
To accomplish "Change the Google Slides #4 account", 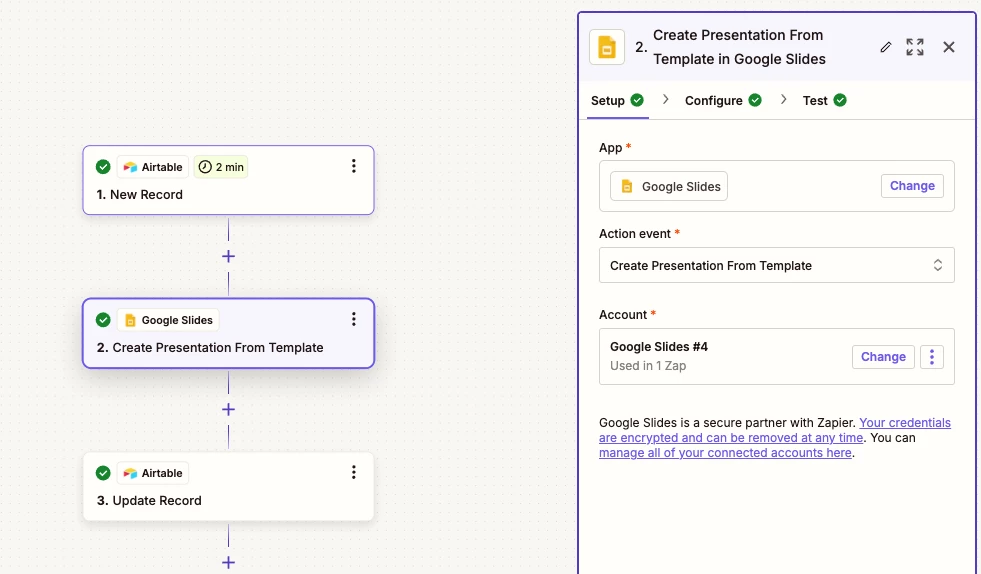I will click(883, 357).
